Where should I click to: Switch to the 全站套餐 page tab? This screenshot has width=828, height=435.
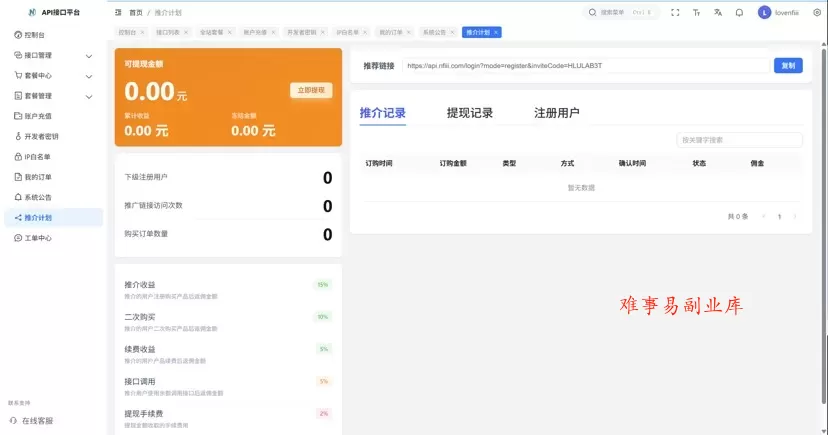[211, 32]
